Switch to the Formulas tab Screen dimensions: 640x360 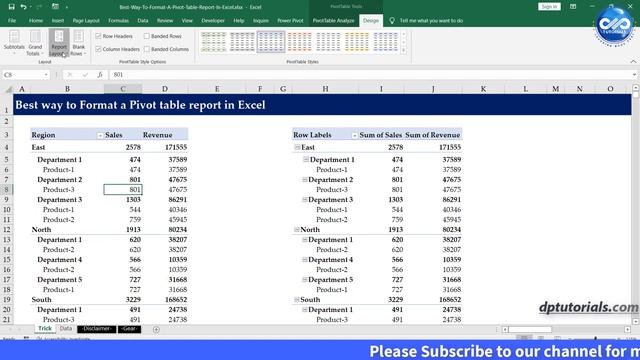[118, 20]
